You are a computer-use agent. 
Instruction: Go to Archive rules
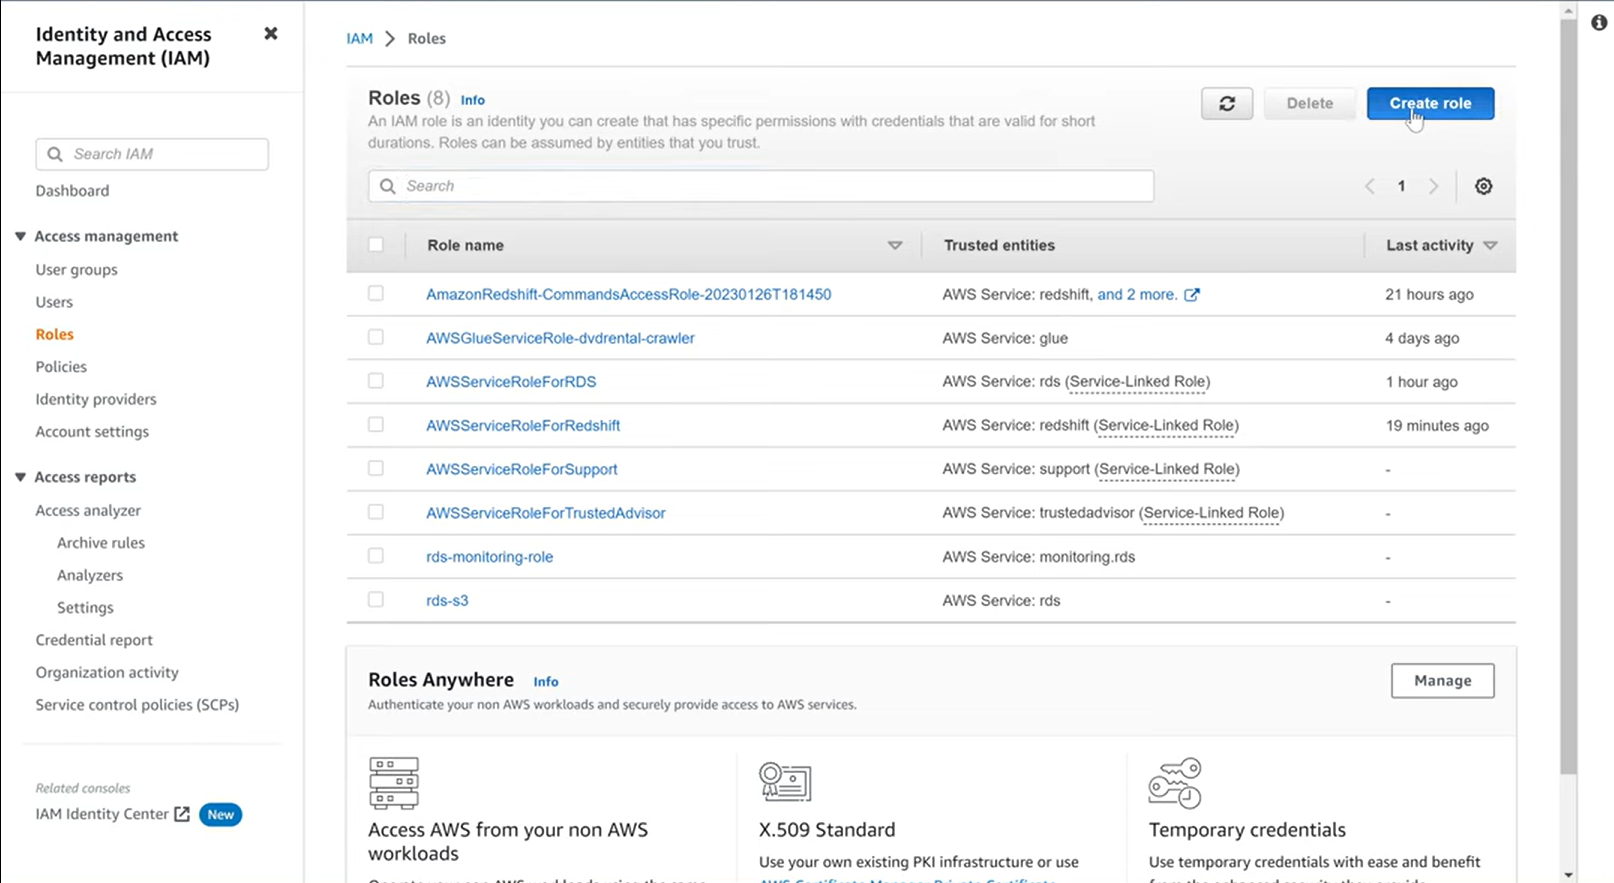click(x=101, y=543)
